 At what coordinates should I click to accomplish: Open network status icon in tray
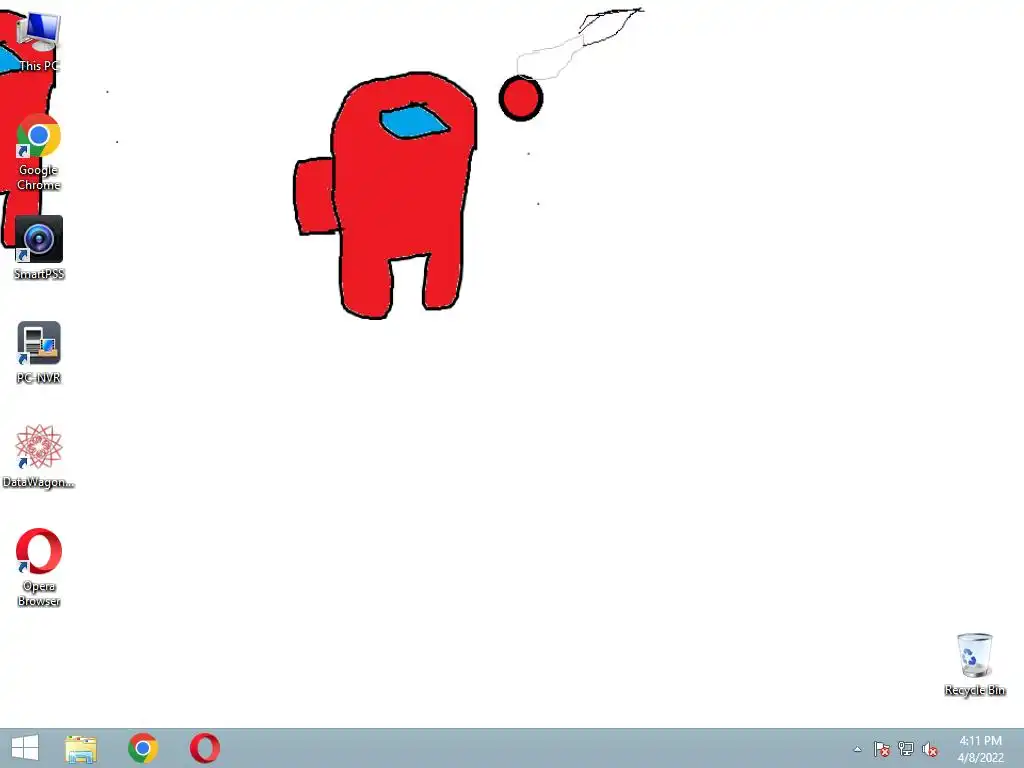coord(906,749)
